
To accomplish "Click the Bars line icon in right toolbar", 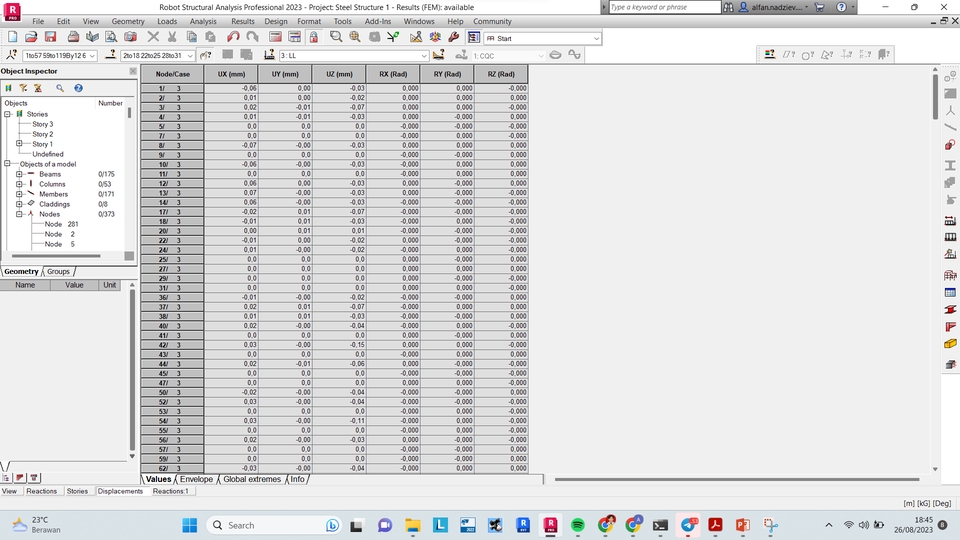I will tap(950, 127).
